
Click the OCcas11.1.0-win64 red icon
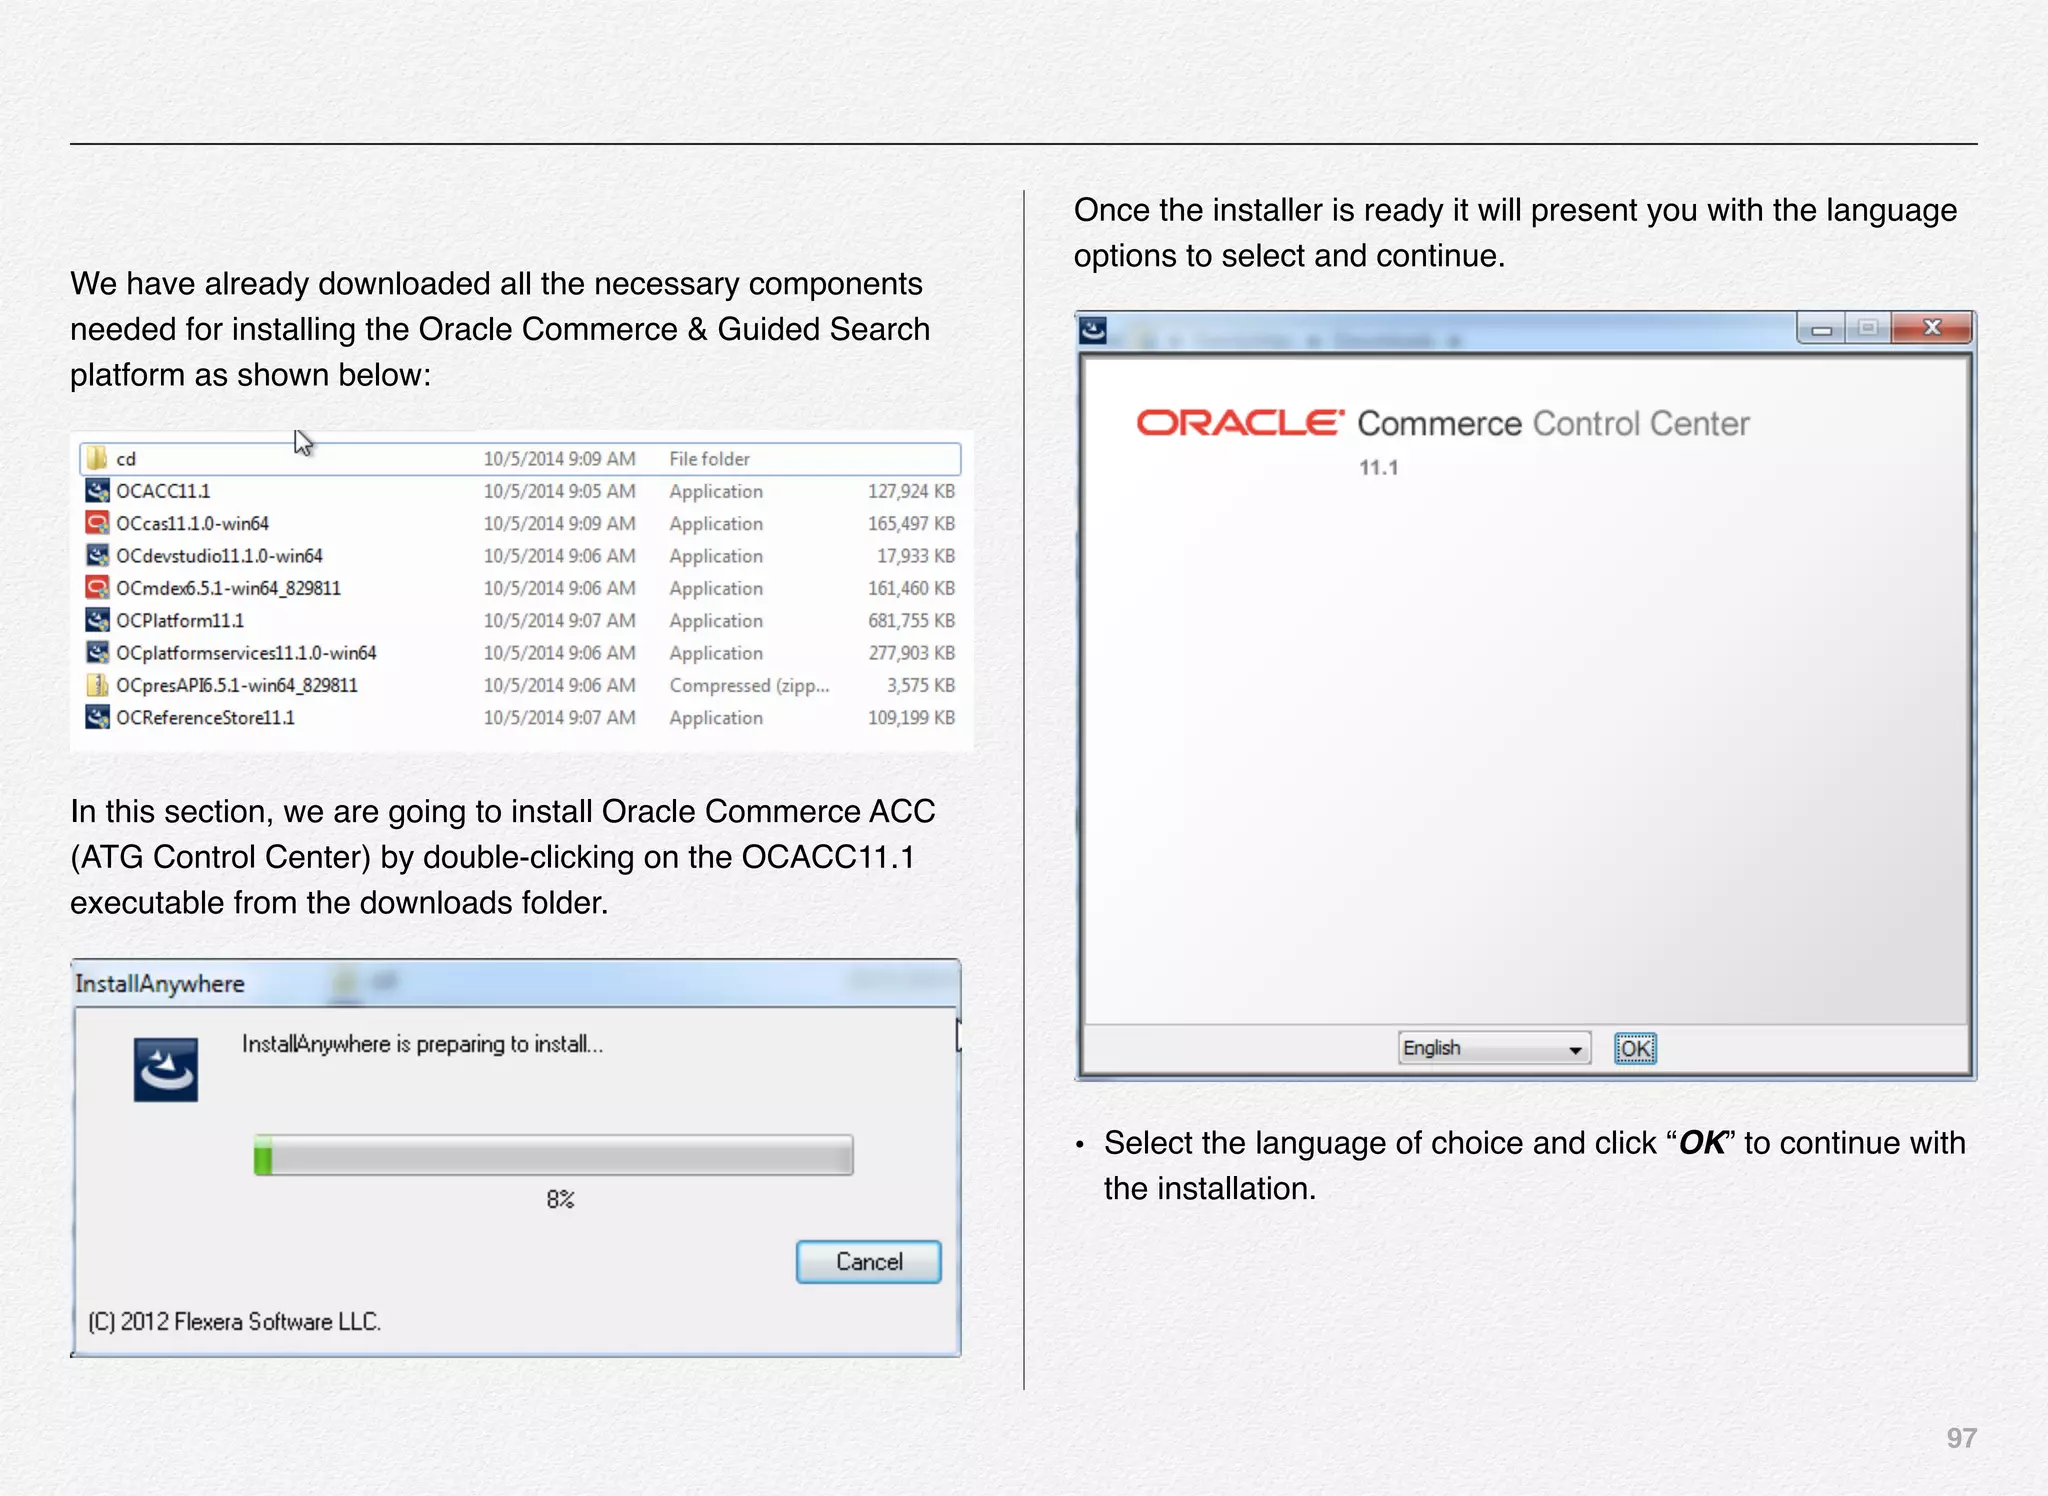click(x=97, y=523)
